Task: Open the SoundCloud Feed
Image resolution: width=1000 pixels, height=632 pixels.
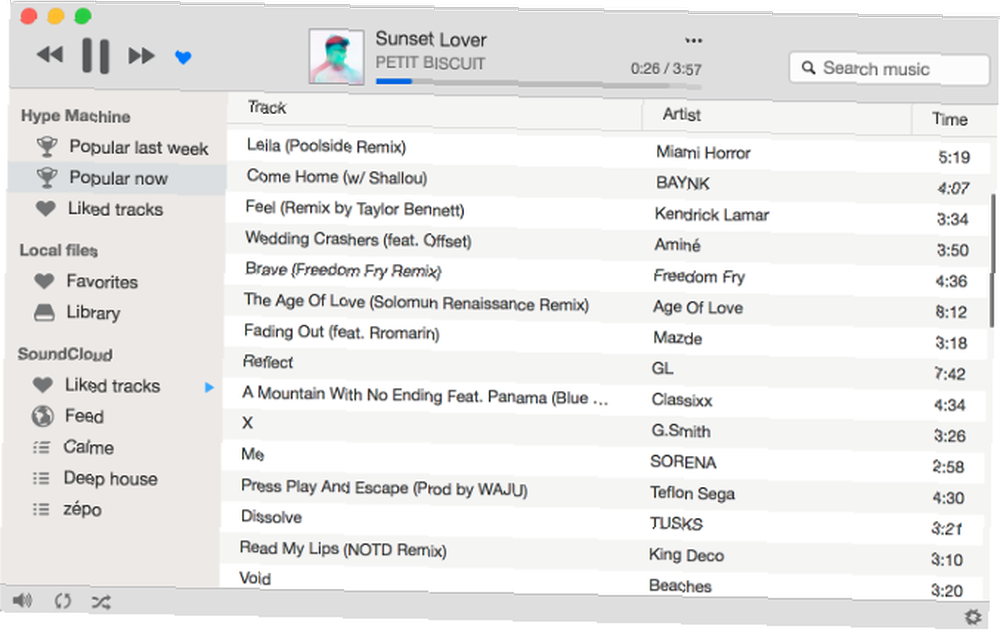Action: [84, 416]
